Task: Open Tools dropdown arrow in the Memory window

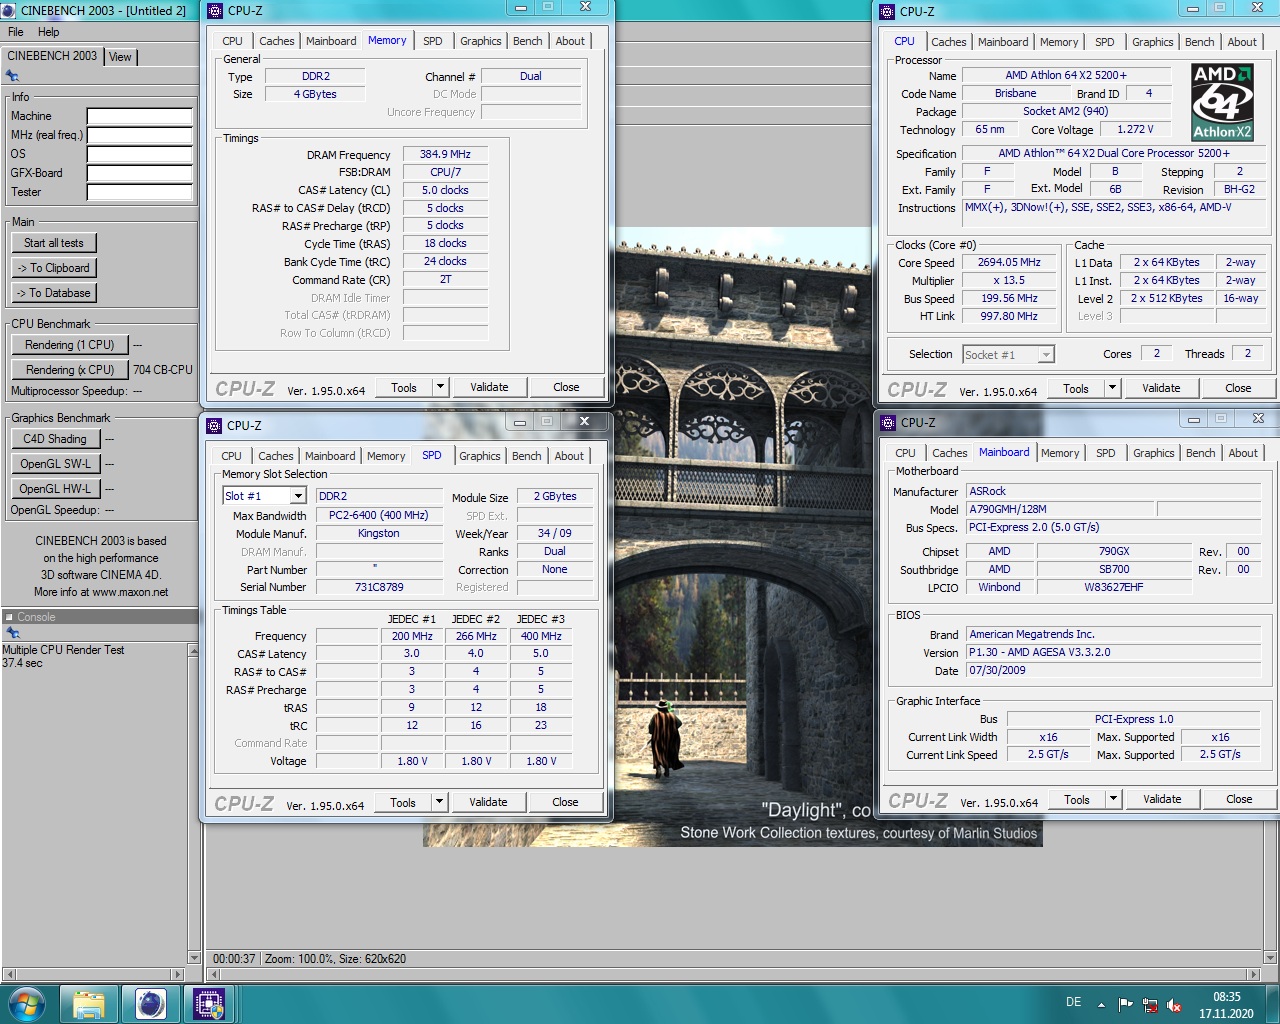Action: [440, 387]
